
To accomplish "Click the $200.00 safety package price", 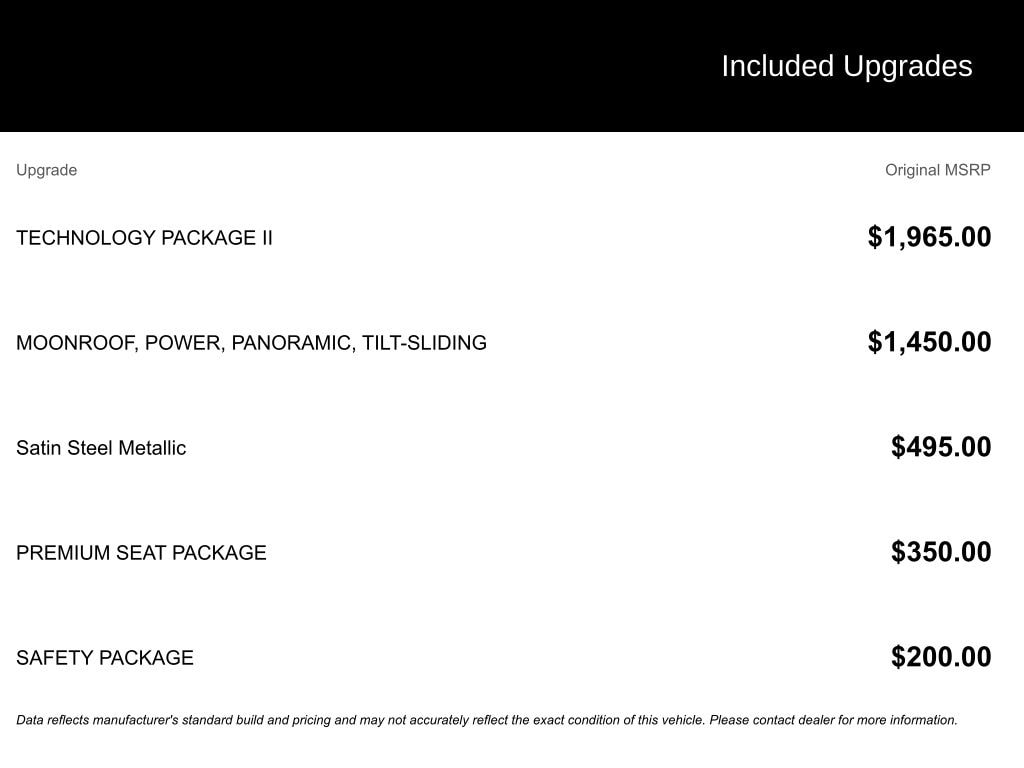I will tap(941, 657).
